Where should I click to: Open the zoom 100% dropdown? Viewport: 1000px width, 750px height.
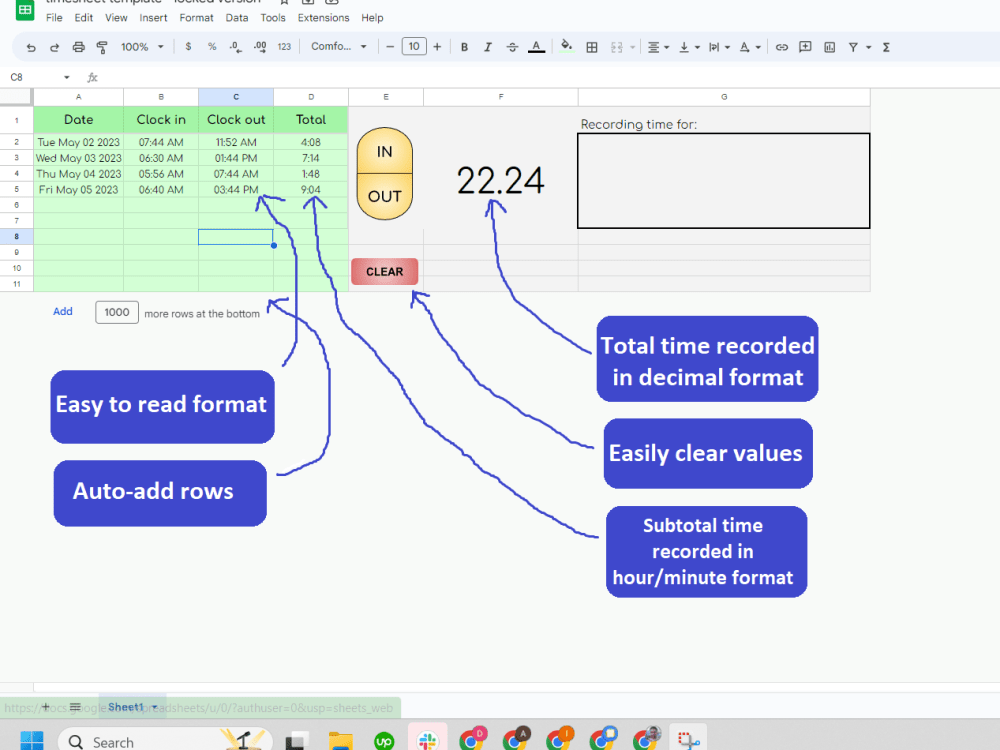(x=142, y=47)
